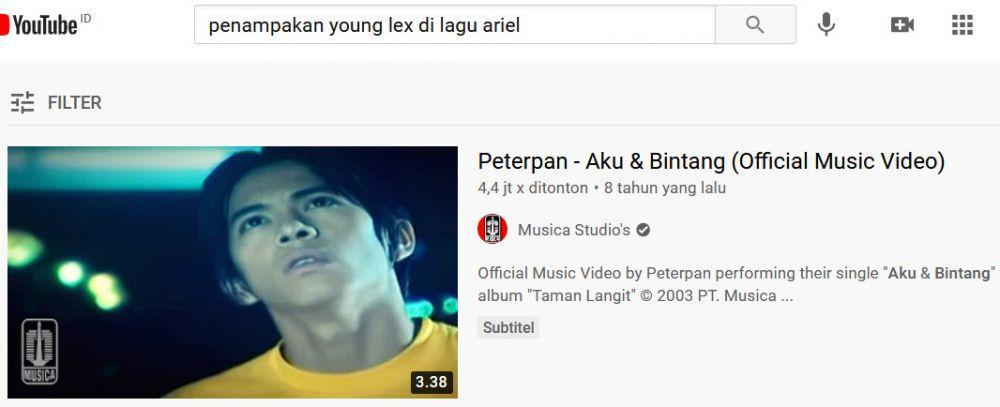1000x407 pixels.
Task: Open the YouTube apps grid icon
Action: pos(962,25)
